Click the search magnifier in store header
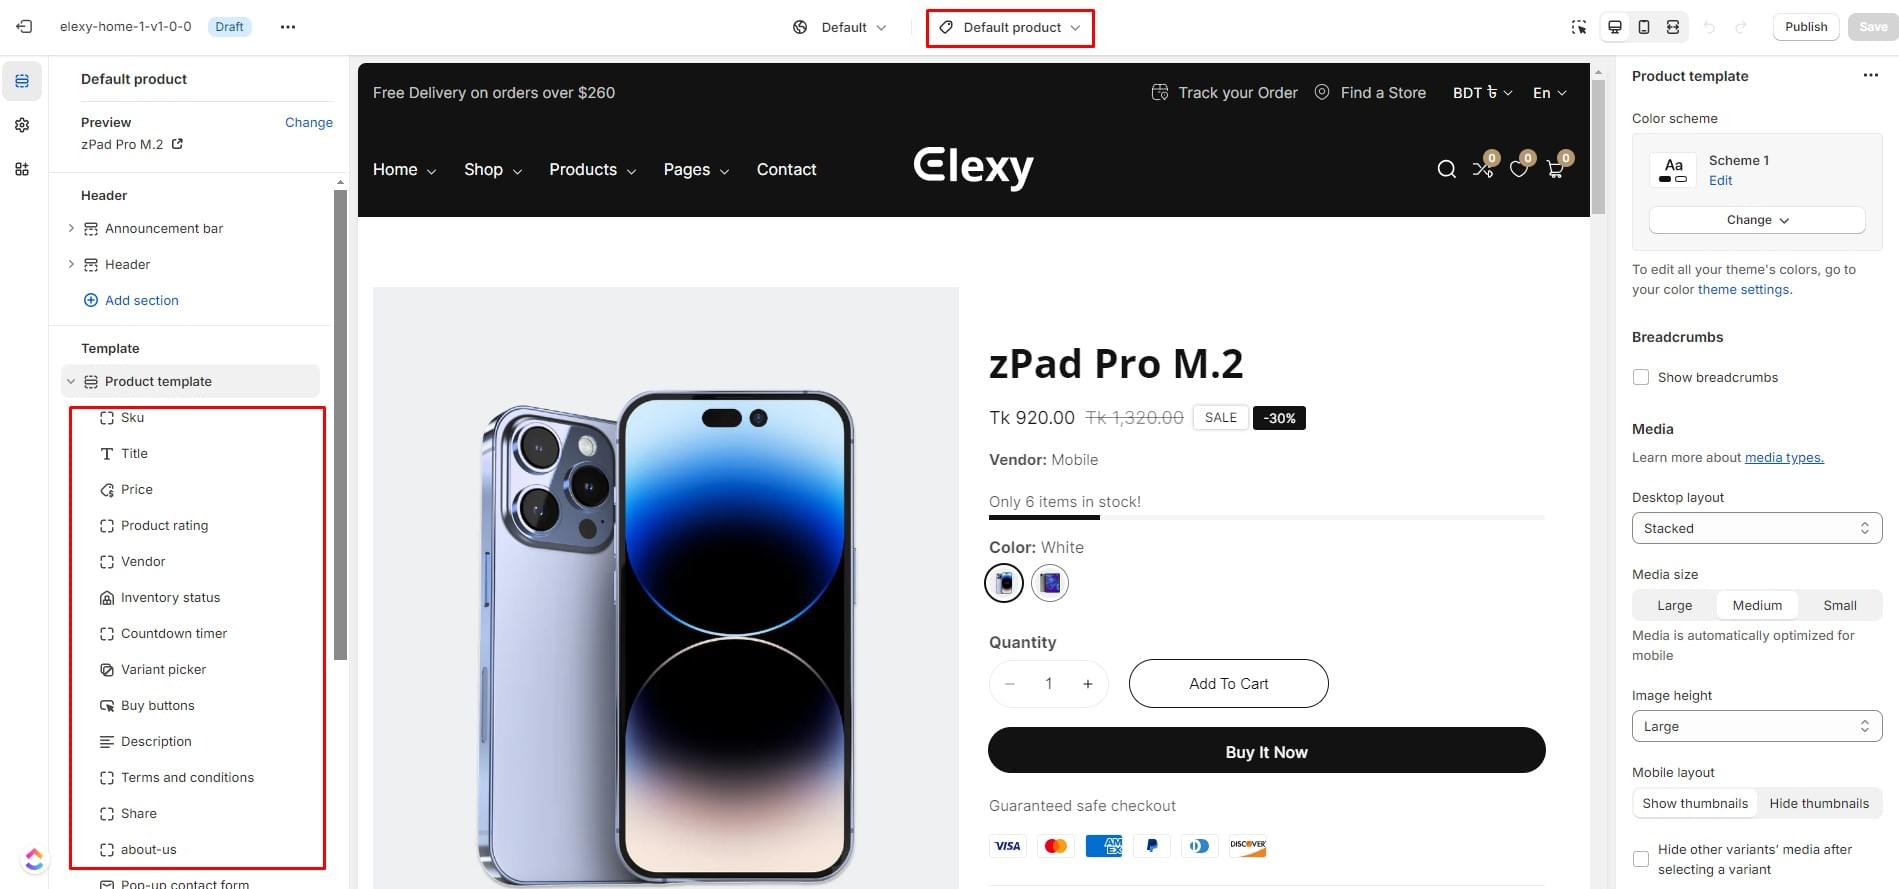The width and height of the screenshot is (1899, 889). pyautogui.click(x=1446, y=169)
